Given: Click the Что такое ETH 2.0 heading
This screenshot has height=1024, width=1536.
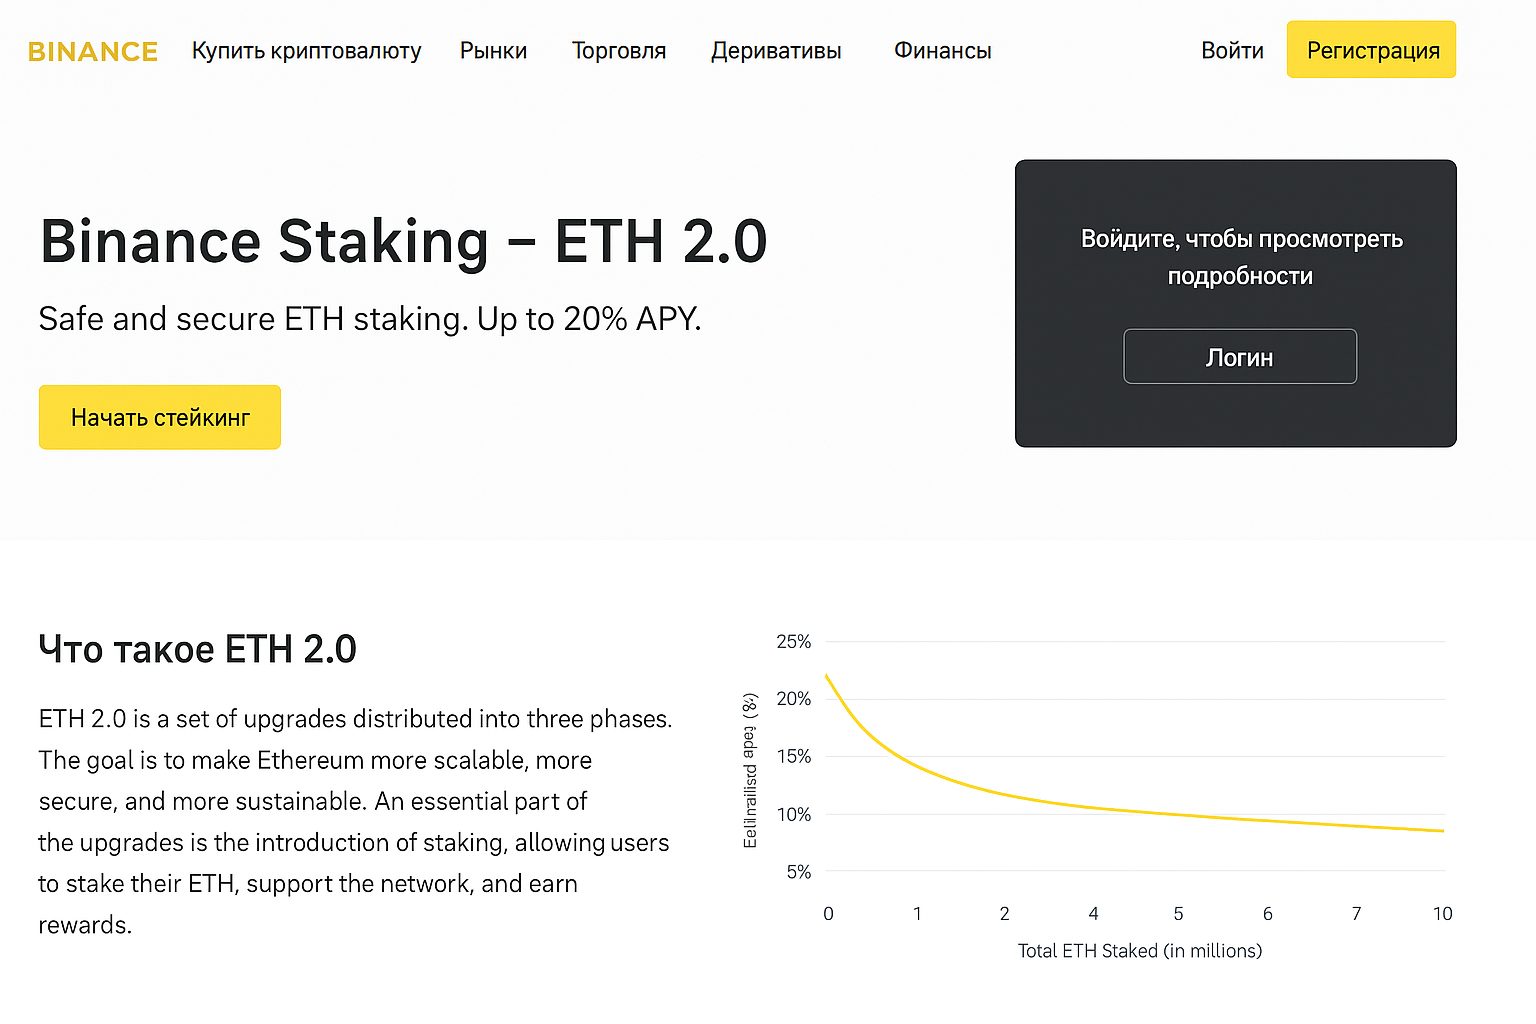Looking at the screenshot, I should pyautogui.click(x=197, y=648).
